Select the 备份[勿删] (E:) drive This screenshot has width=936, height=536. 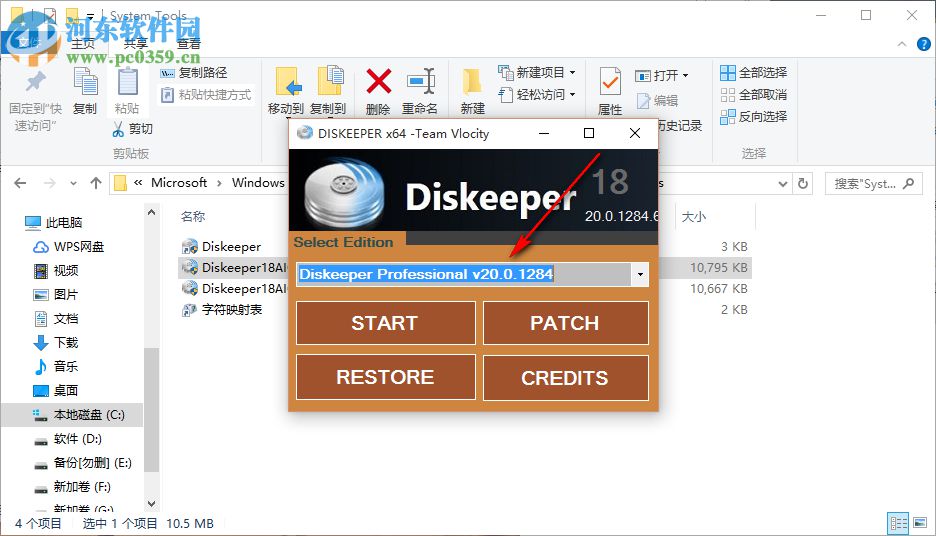(x=83, y=463)
